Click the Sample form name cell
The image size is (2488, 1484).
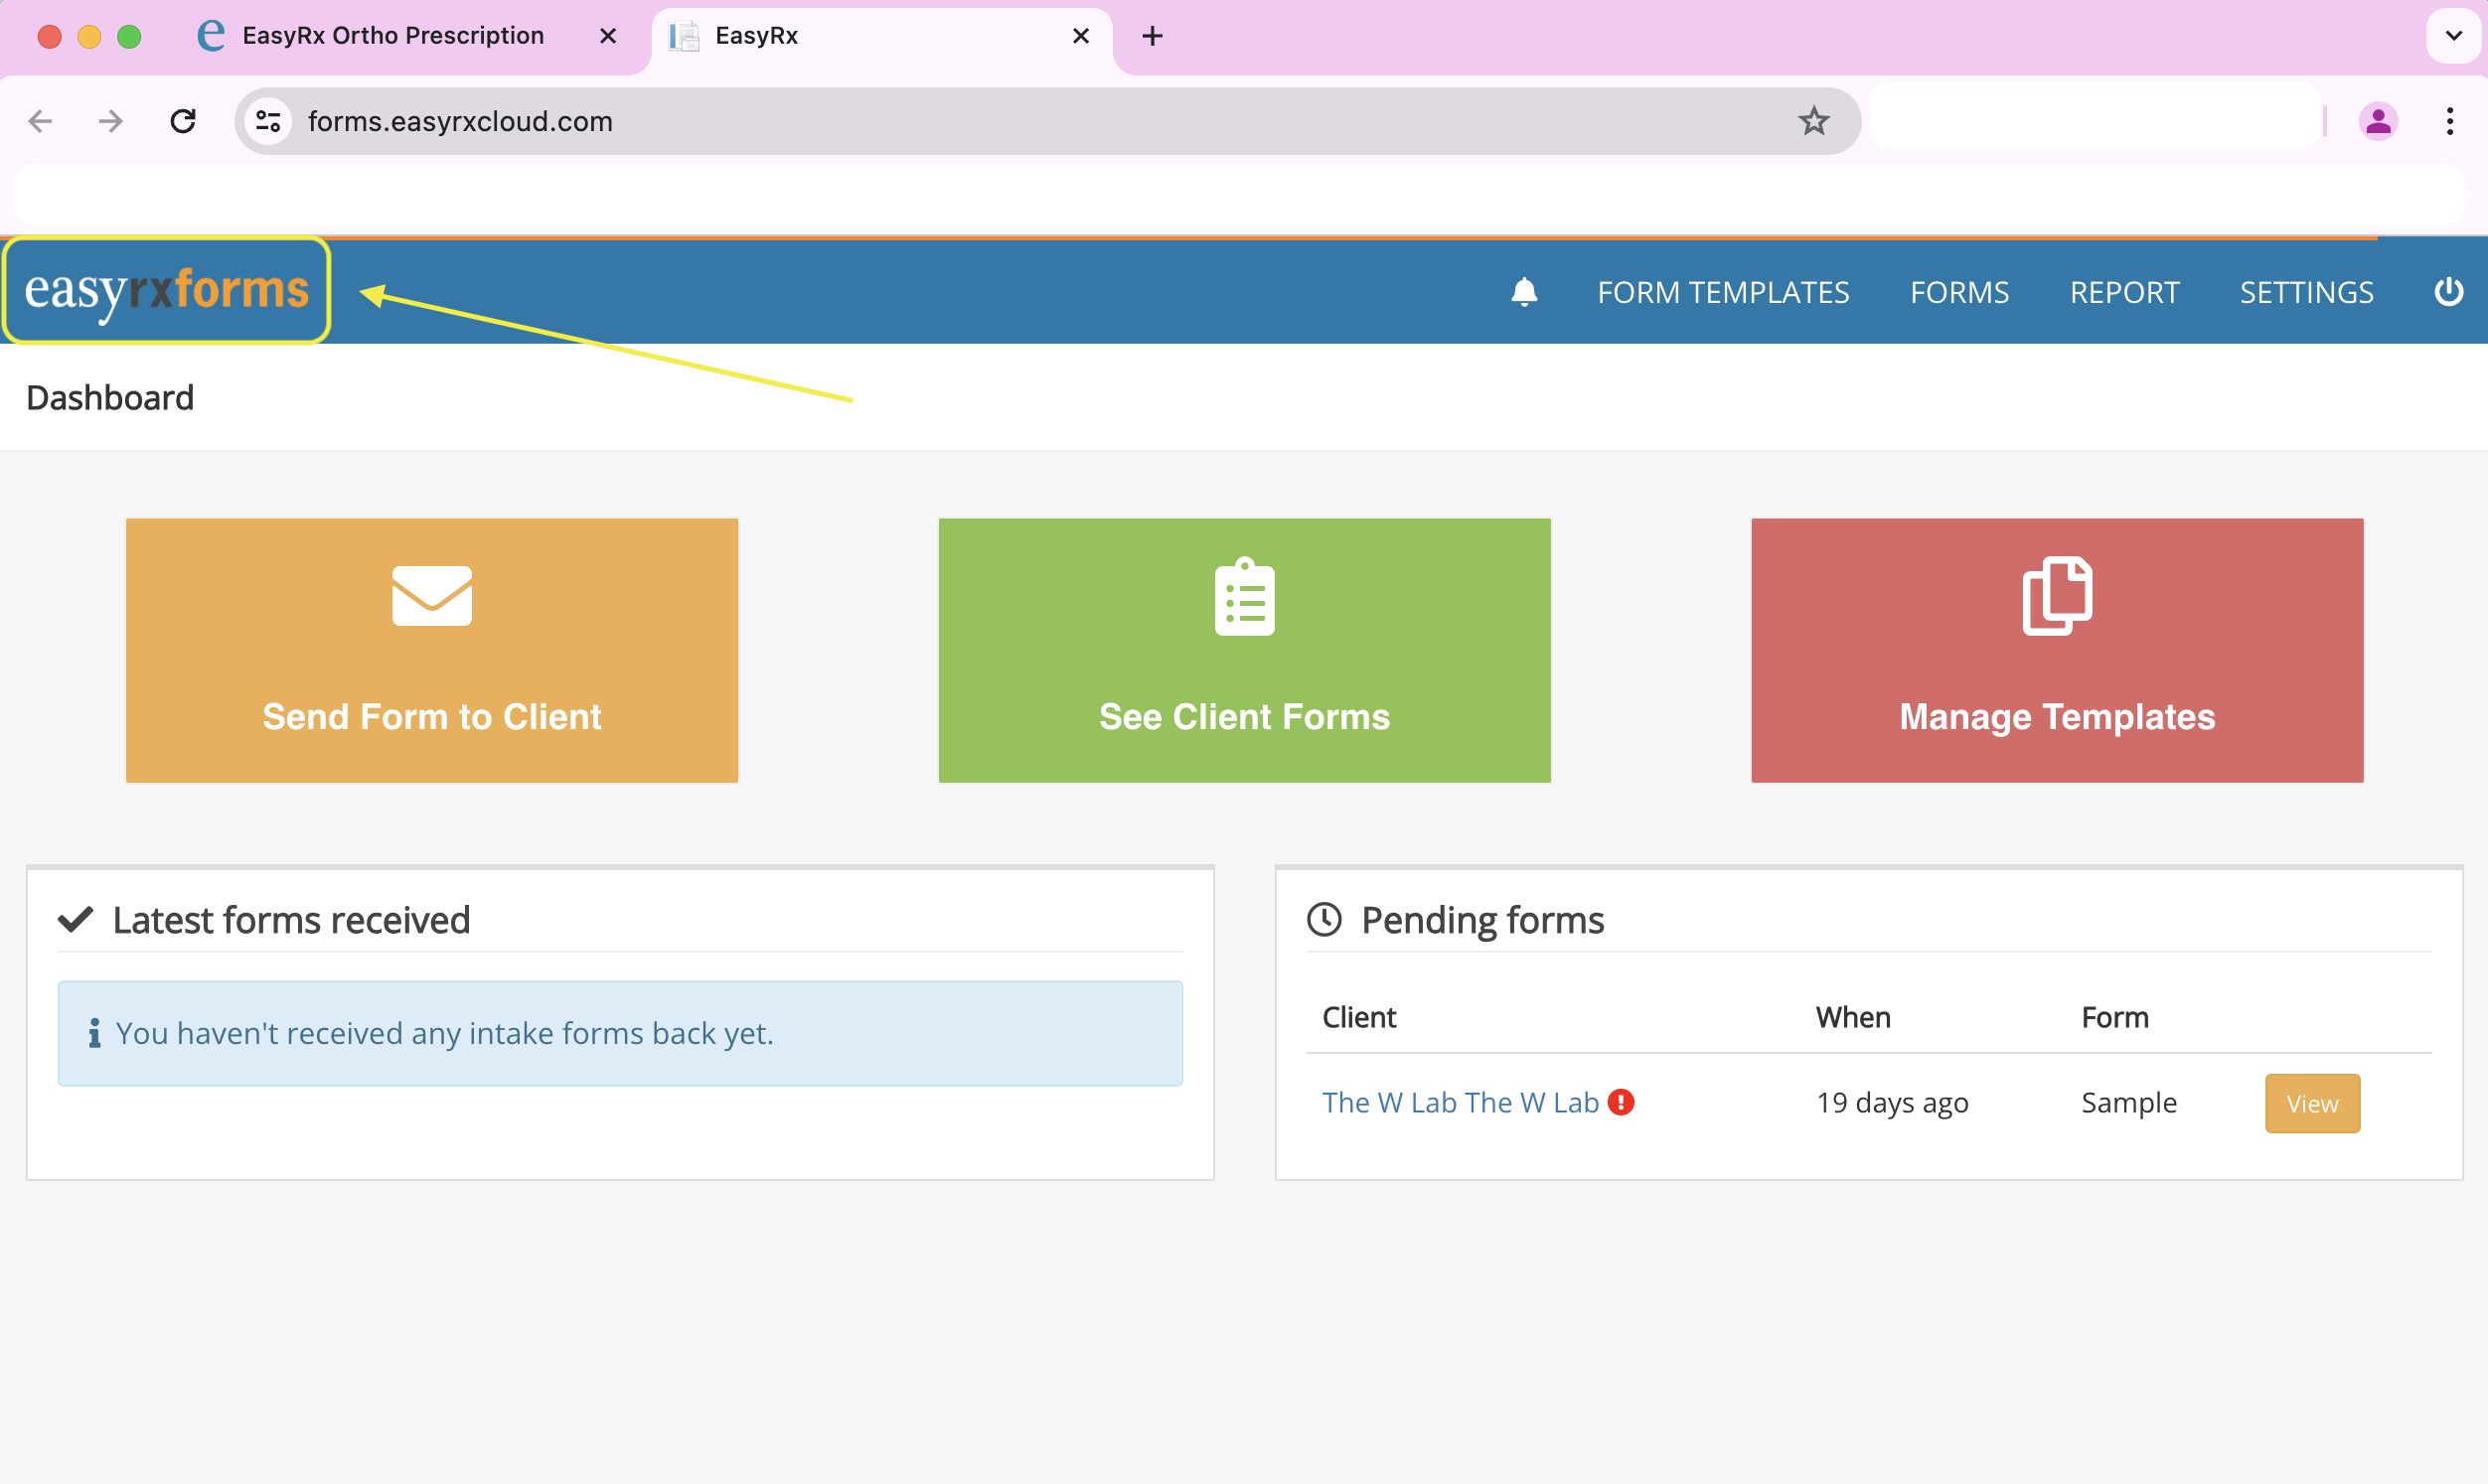(2128, 1102)
